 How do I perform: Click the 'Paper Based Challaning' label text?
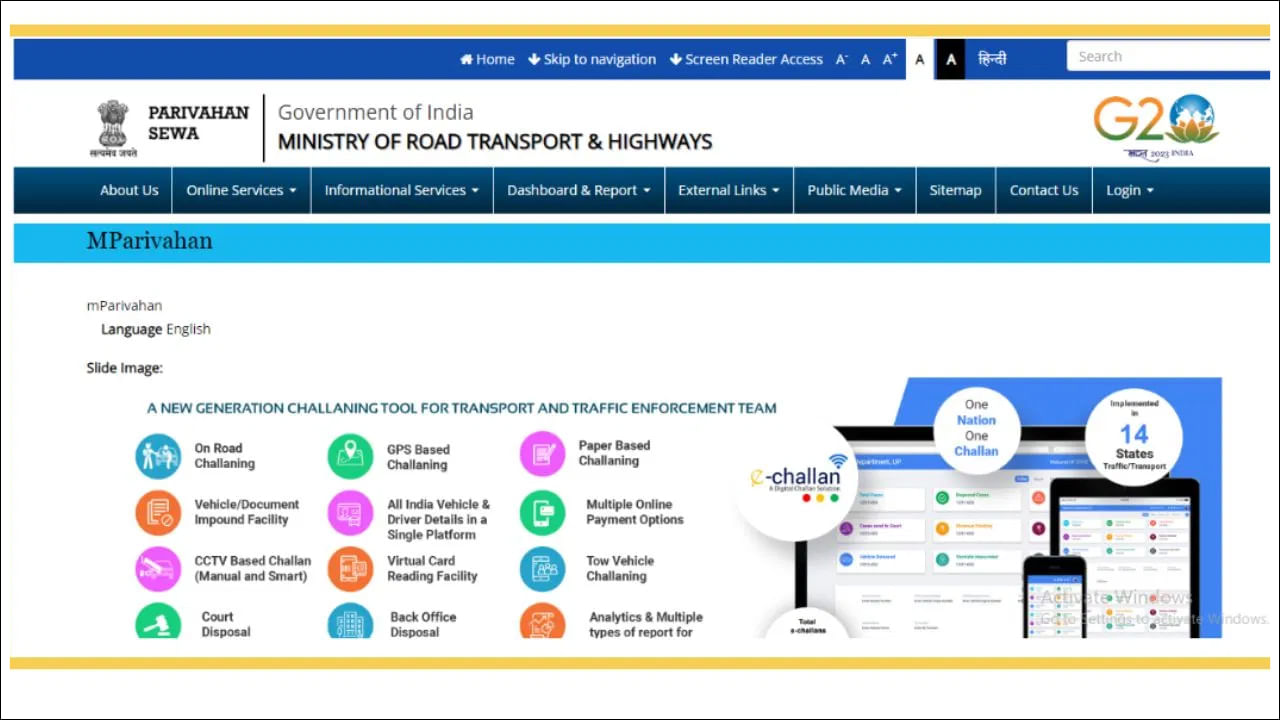point(614,453)
